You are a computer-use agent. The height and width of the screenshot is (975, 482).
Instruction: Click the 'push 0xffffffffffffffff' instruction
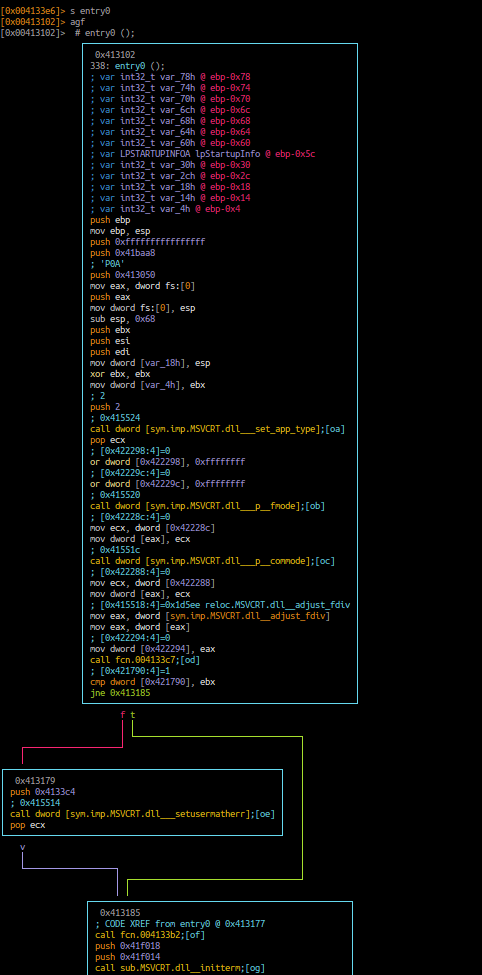tap(147, 241)
